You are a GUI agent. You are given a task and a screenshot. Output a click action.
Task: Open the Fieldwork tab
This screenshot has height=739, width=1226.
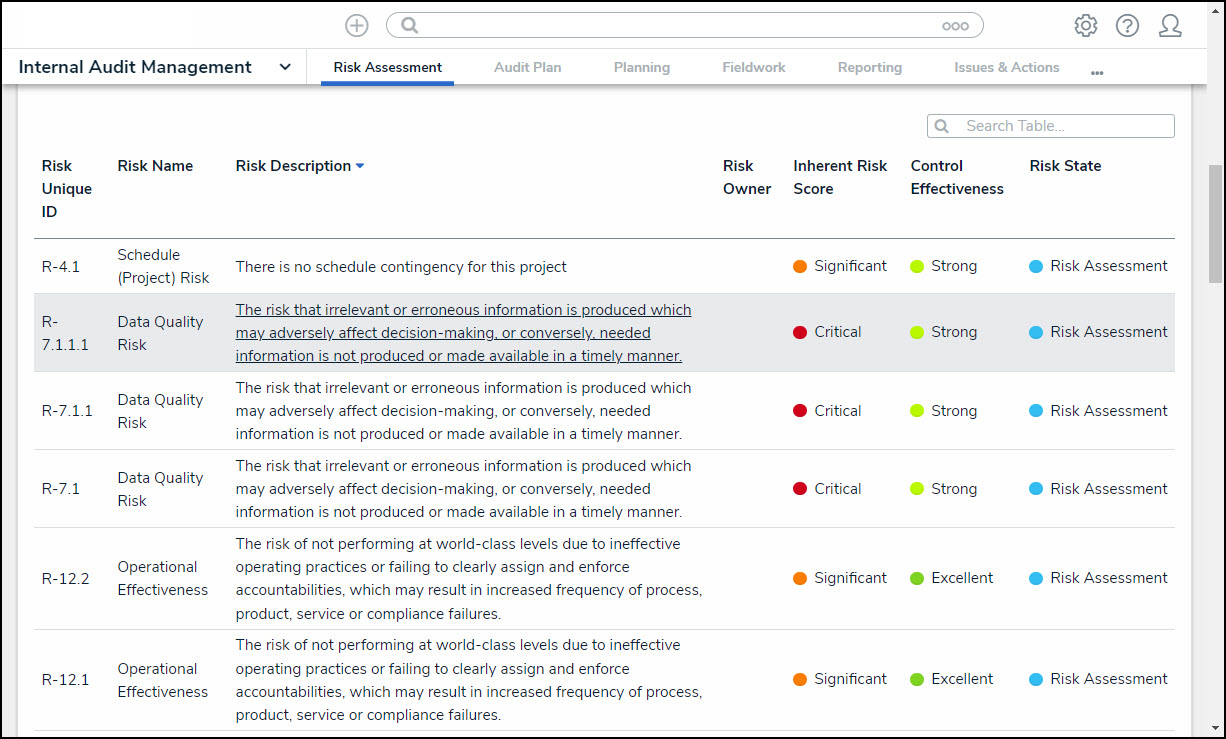pos(753,68)
